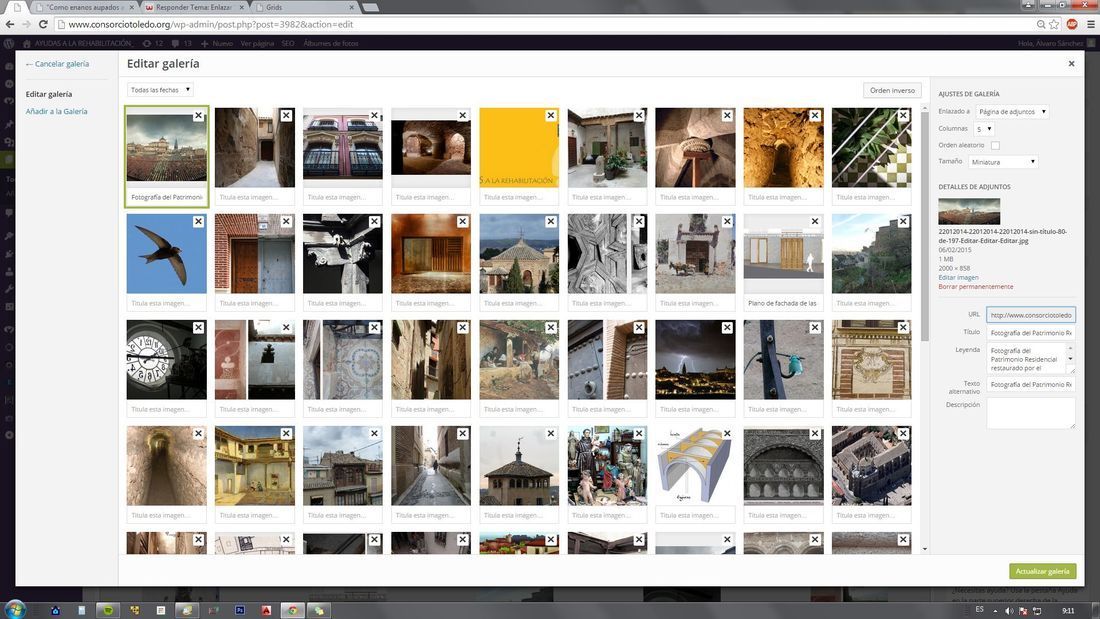Viewport: 1100px width, 619px height.
Task: Switch to Chrome in the taskbar
Action: click(x=293, y=611)
